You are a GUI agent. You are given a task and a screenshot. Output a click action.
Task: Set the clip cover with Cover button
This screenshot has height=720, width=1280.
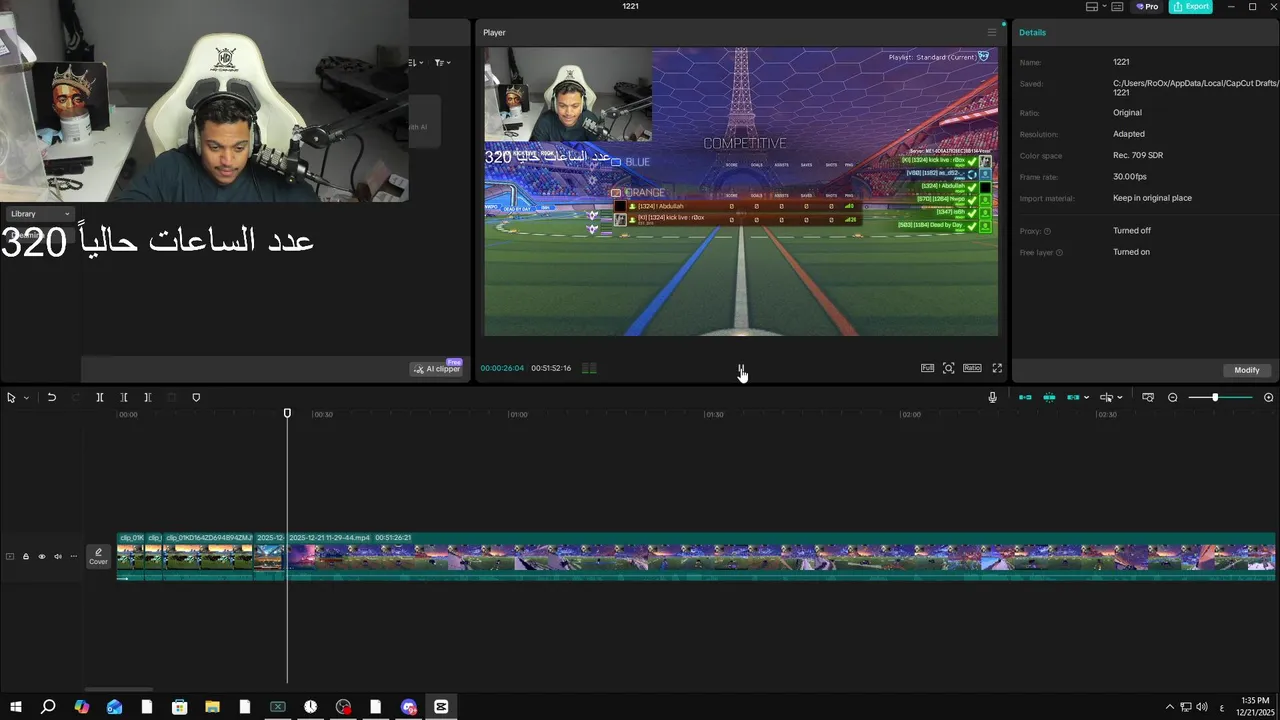[98, 556]
